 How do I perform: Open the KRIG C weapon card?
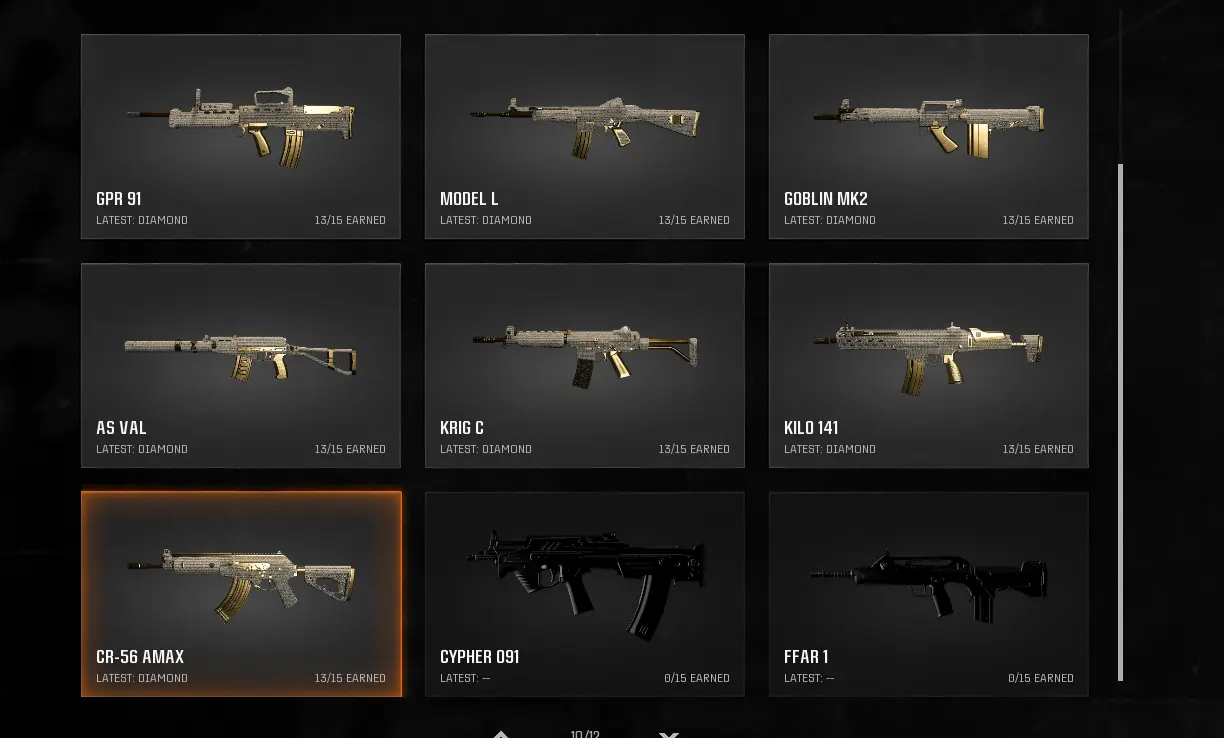tap(585, 366)
